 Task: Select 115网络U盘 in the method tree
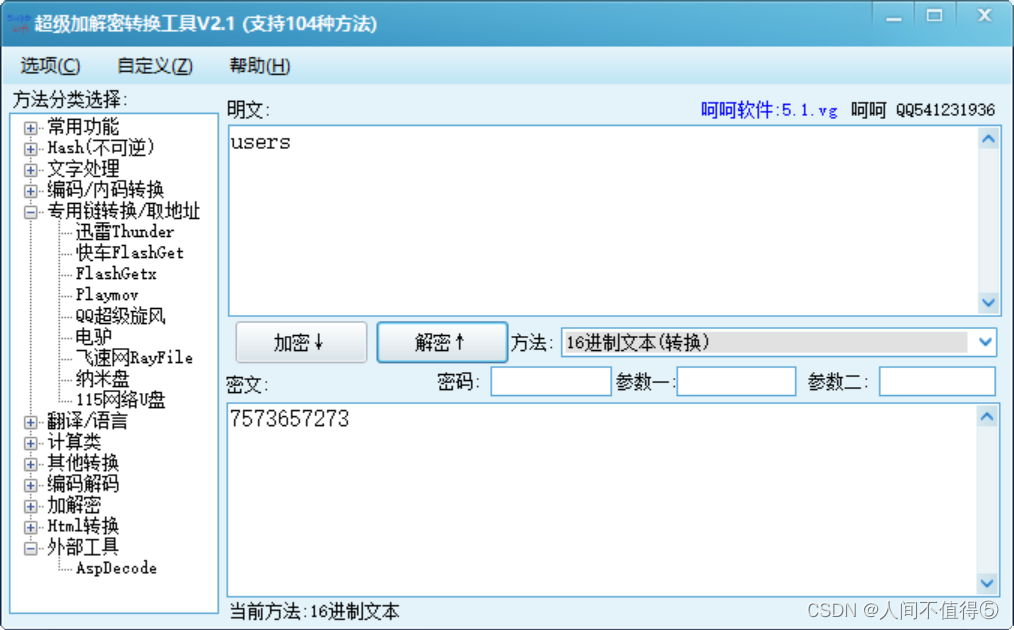click(120, 399)
